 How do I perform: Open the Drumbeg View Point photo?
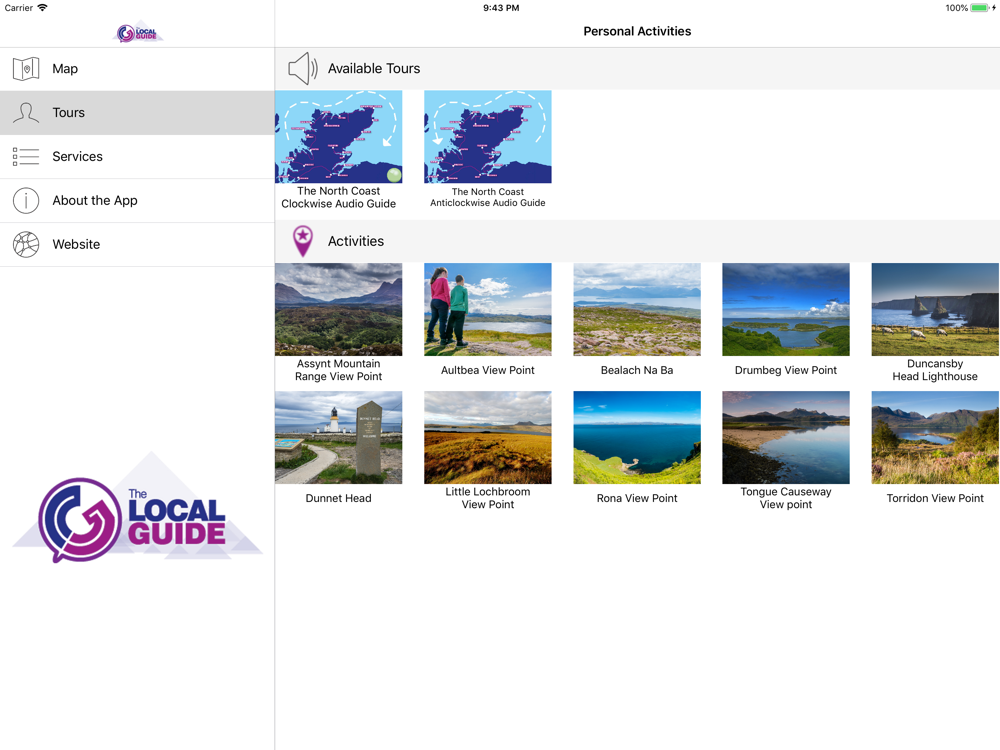pyautogui.click(x=786, y=309)
